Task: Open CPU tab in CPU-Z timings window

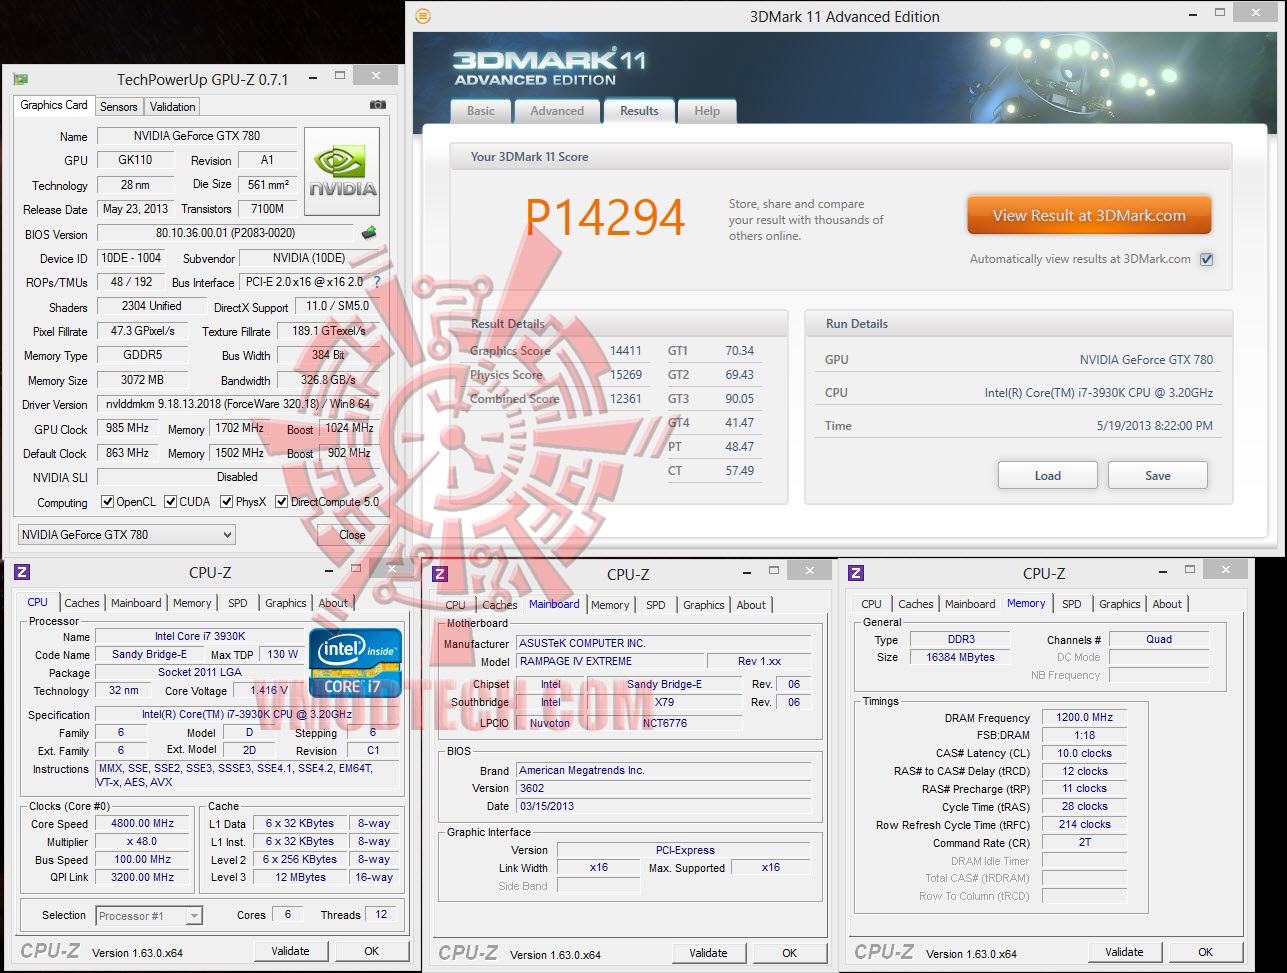Action: click(872, 604)
